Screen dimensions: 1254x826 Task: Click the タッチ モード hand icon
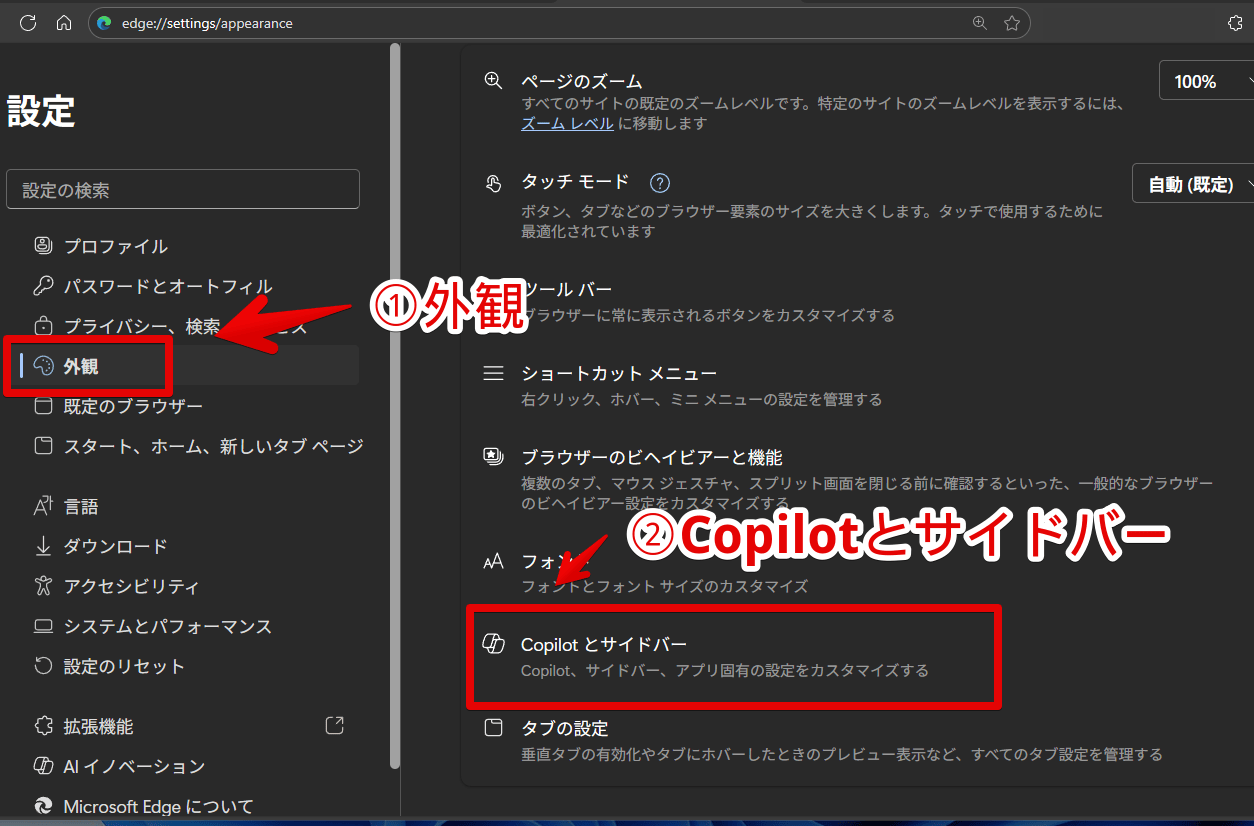pos(493,182)
